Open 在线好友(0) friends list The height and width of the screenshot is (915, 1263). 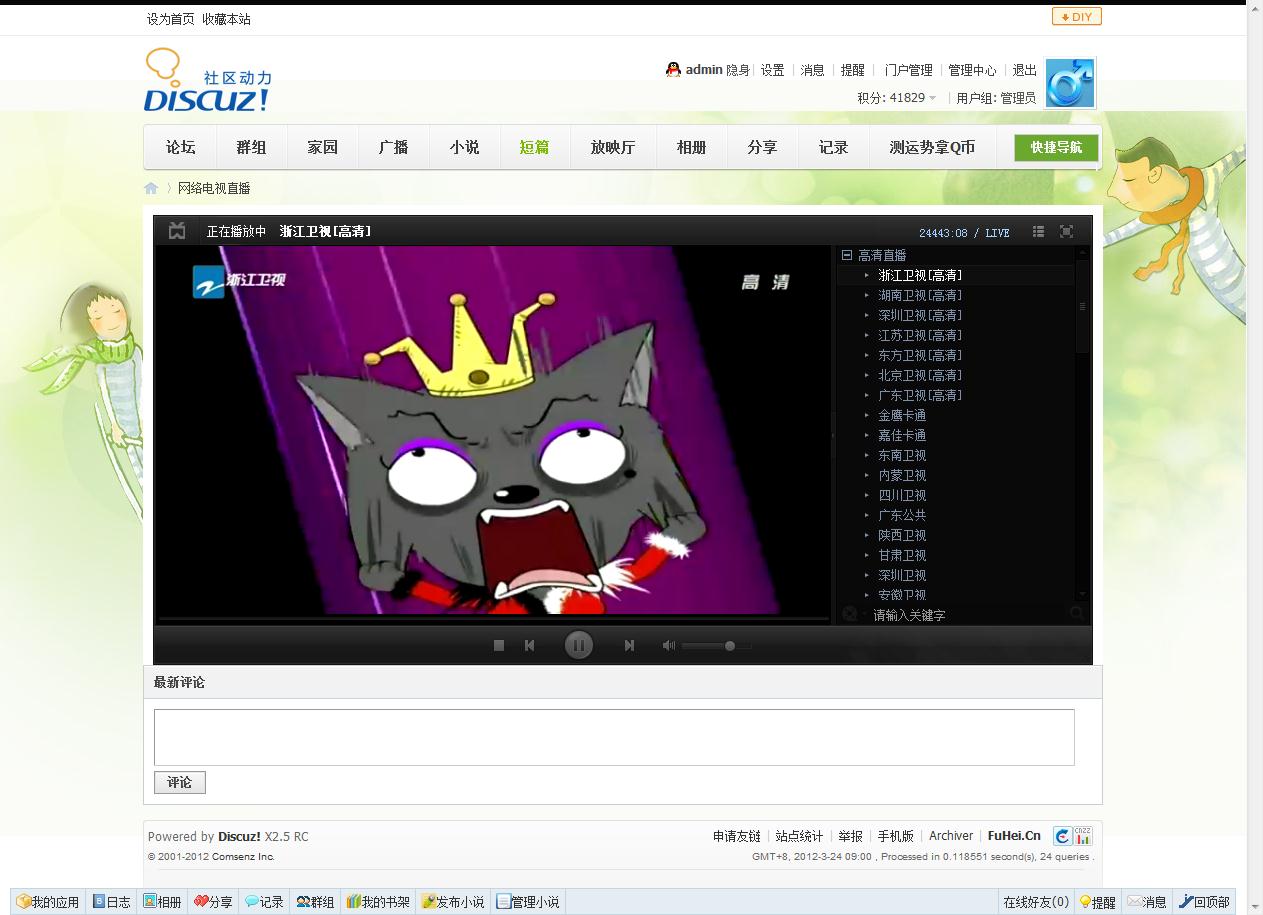click(1036, 901)
